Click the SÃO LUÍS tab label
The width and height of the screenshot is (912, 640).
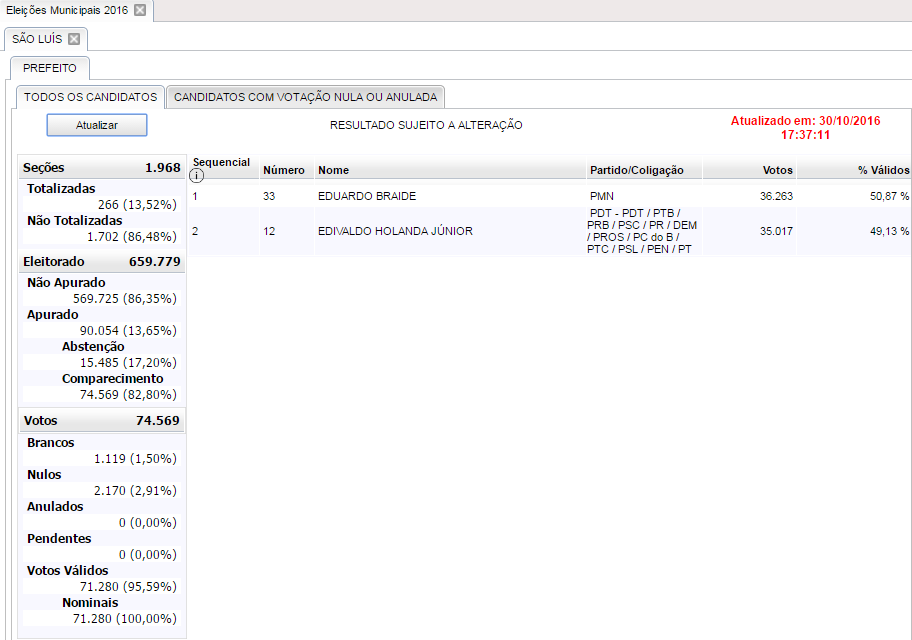click(37, 39)
